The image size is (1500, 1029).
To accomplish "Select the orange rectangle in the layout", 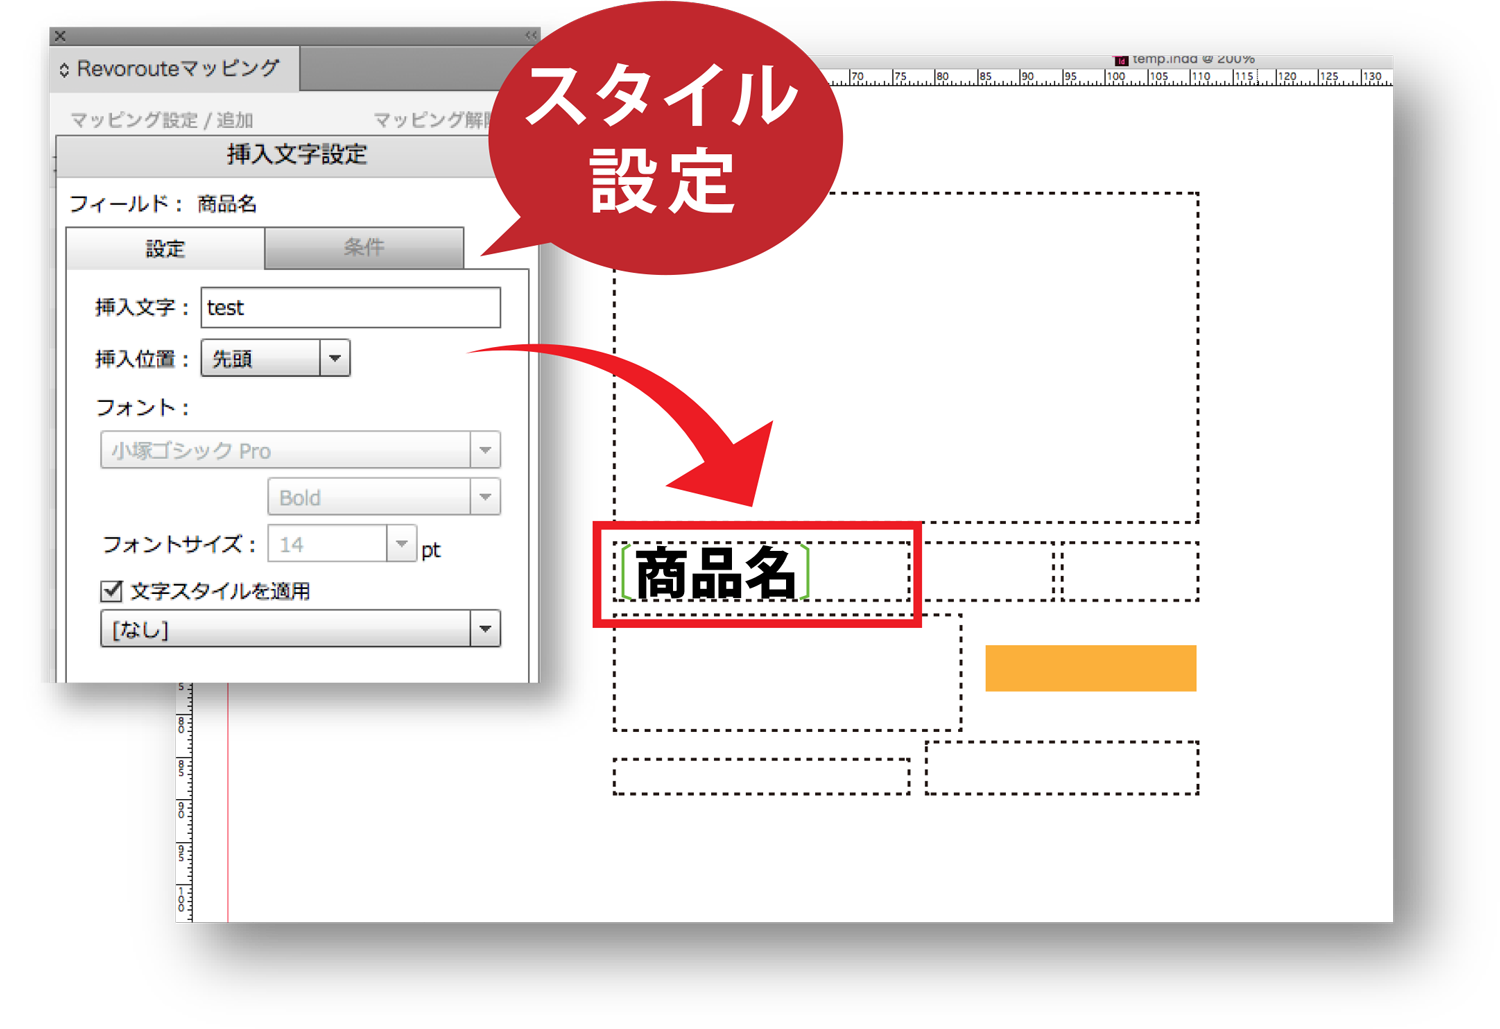I will (x=1091, y=668).
